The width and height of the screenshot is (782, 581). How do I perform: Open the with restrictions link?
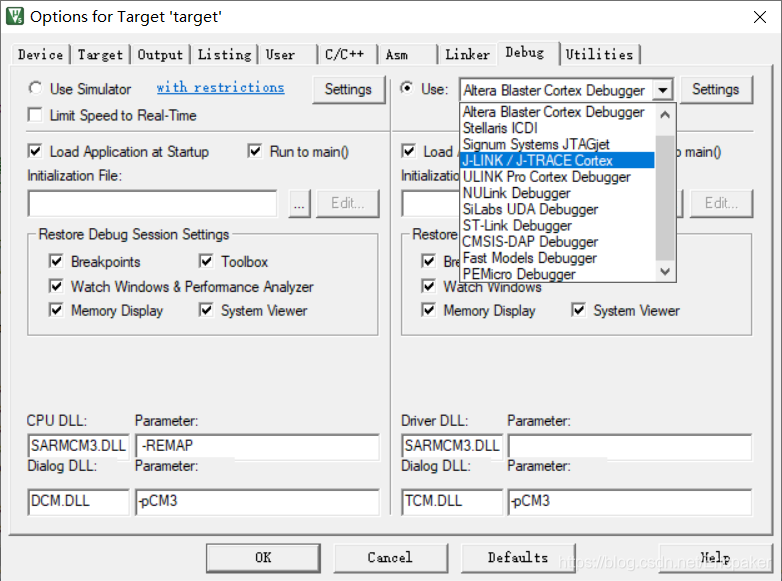220,87
